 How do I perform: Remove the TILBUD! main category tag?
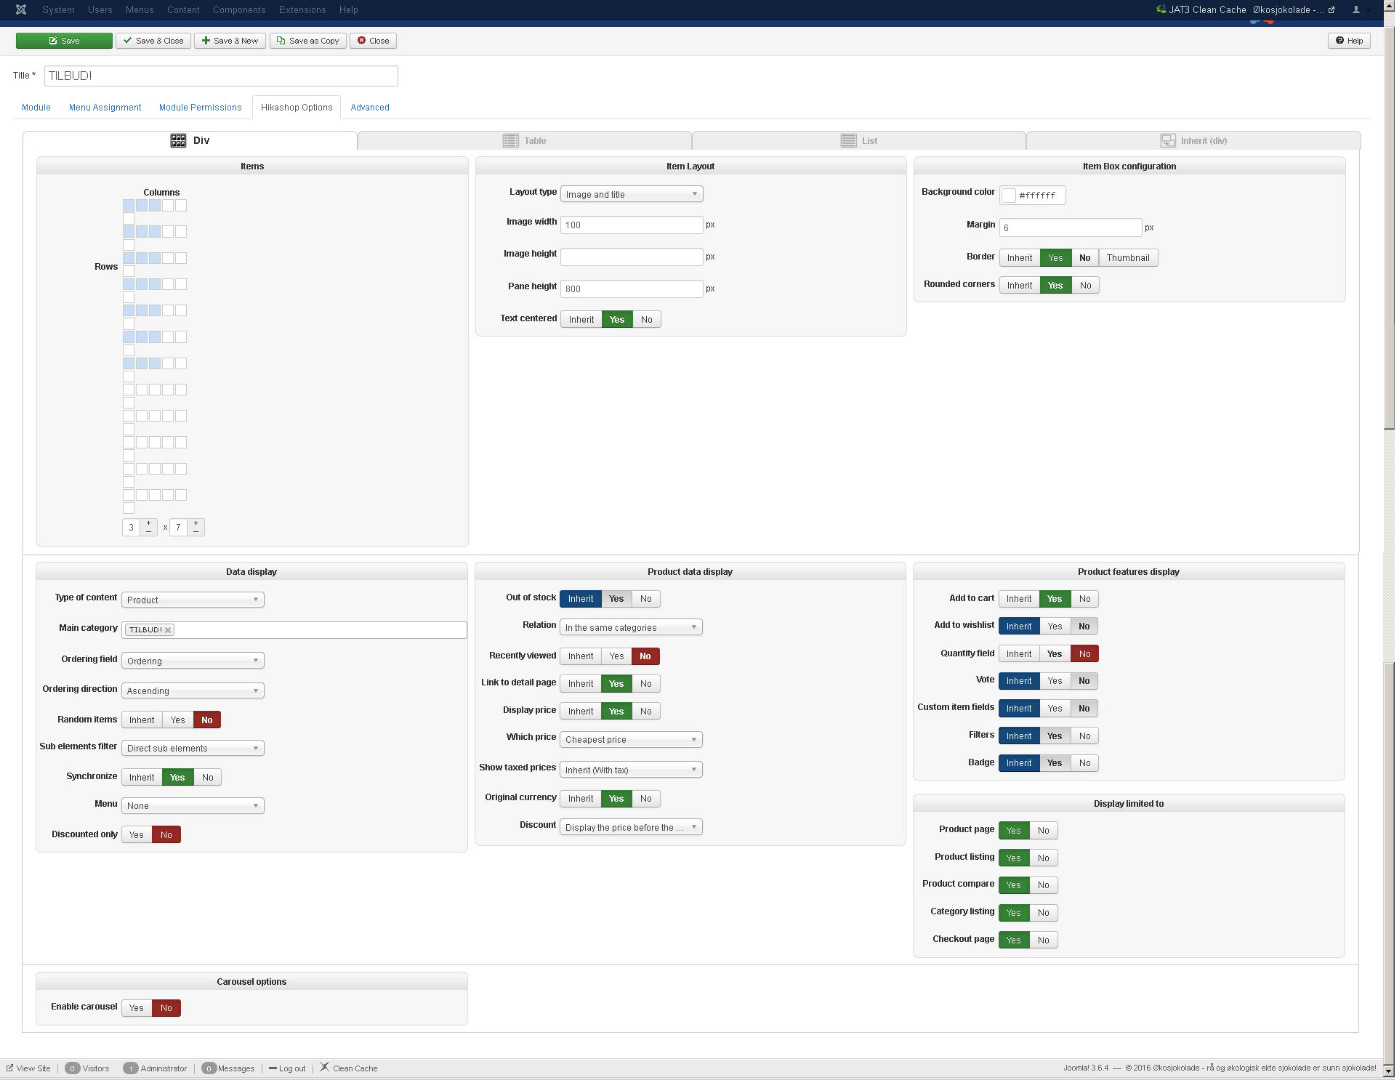click(168, 630)
